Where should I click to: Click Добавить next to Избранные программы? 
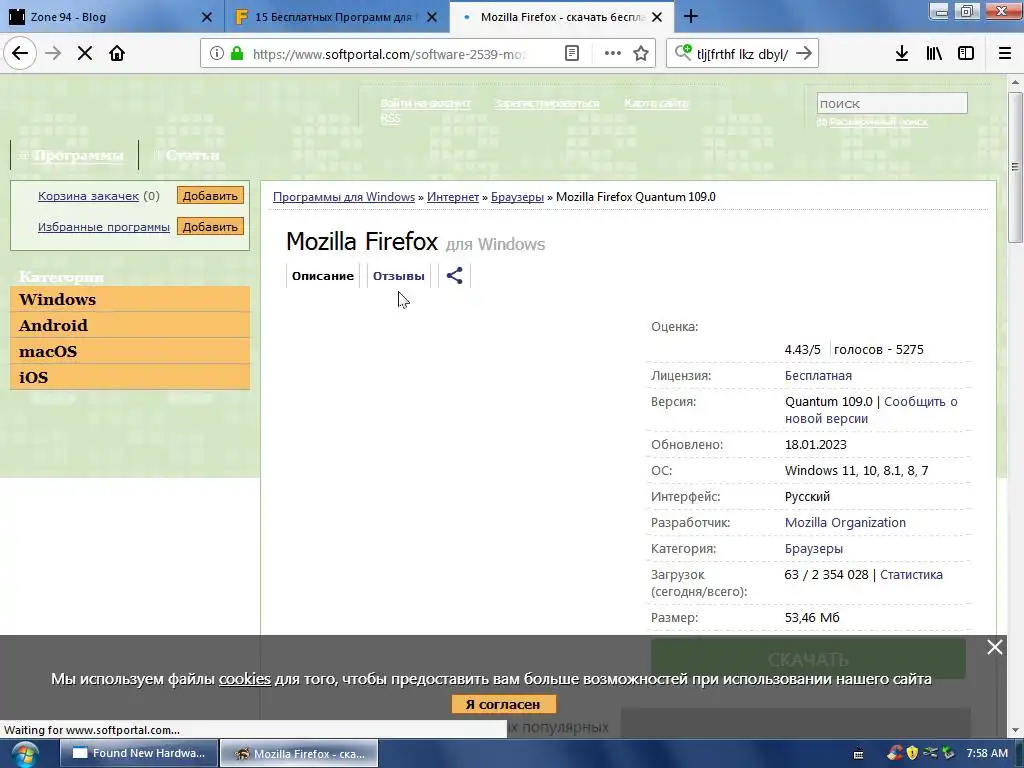tap(210, 227)
